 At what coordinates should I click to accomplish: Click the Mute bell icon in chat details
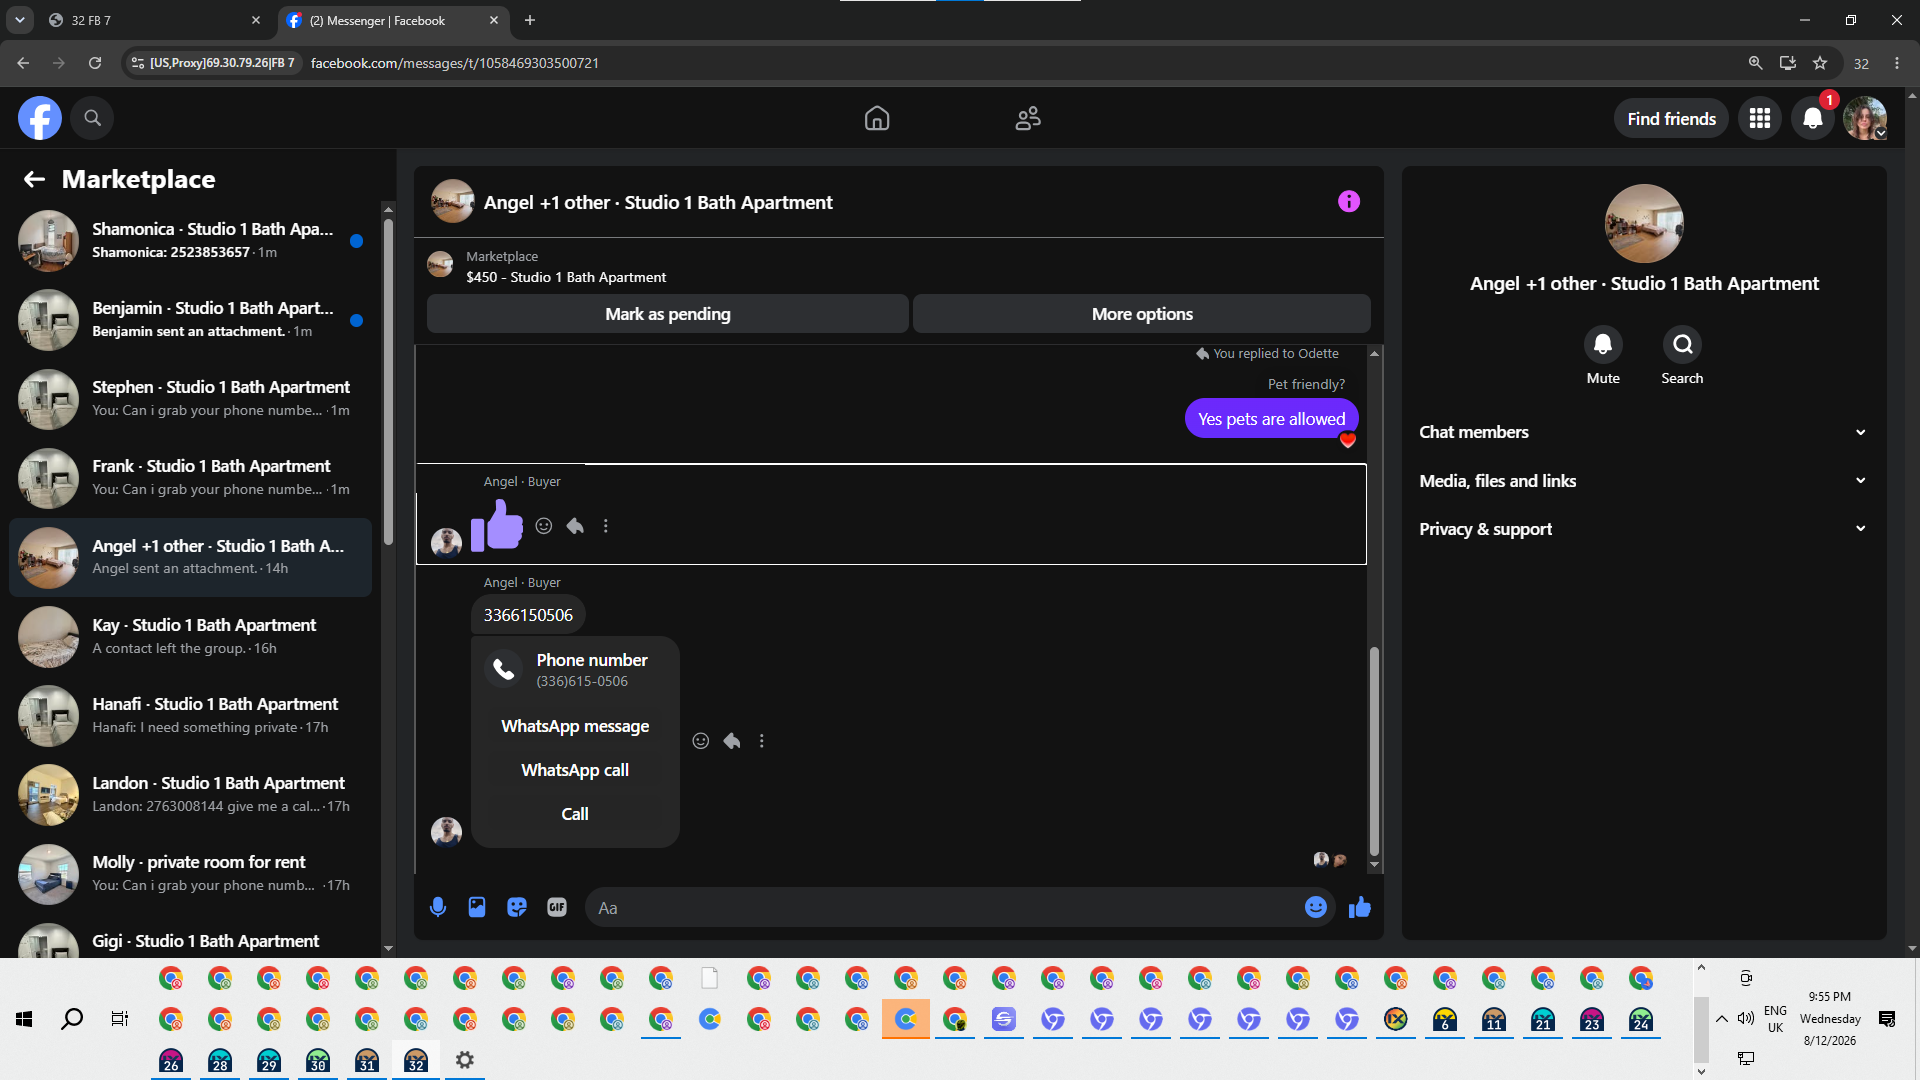(1603, 344)
